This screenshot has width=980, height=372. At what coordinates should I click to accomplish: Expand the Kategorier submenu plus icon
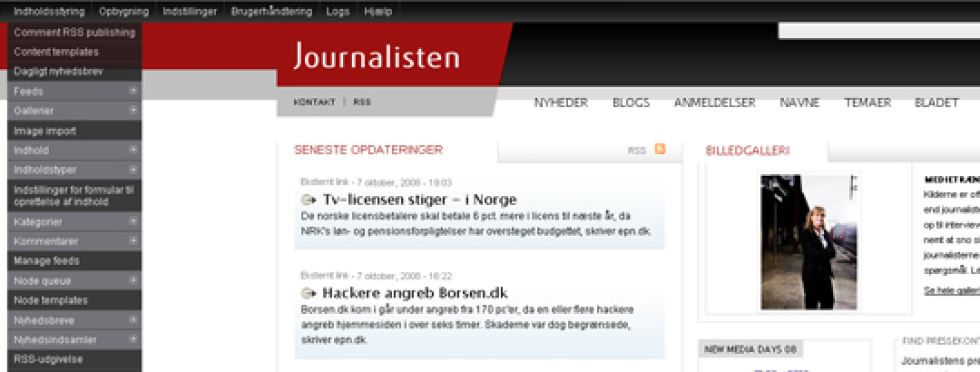[x=133, y=221]
